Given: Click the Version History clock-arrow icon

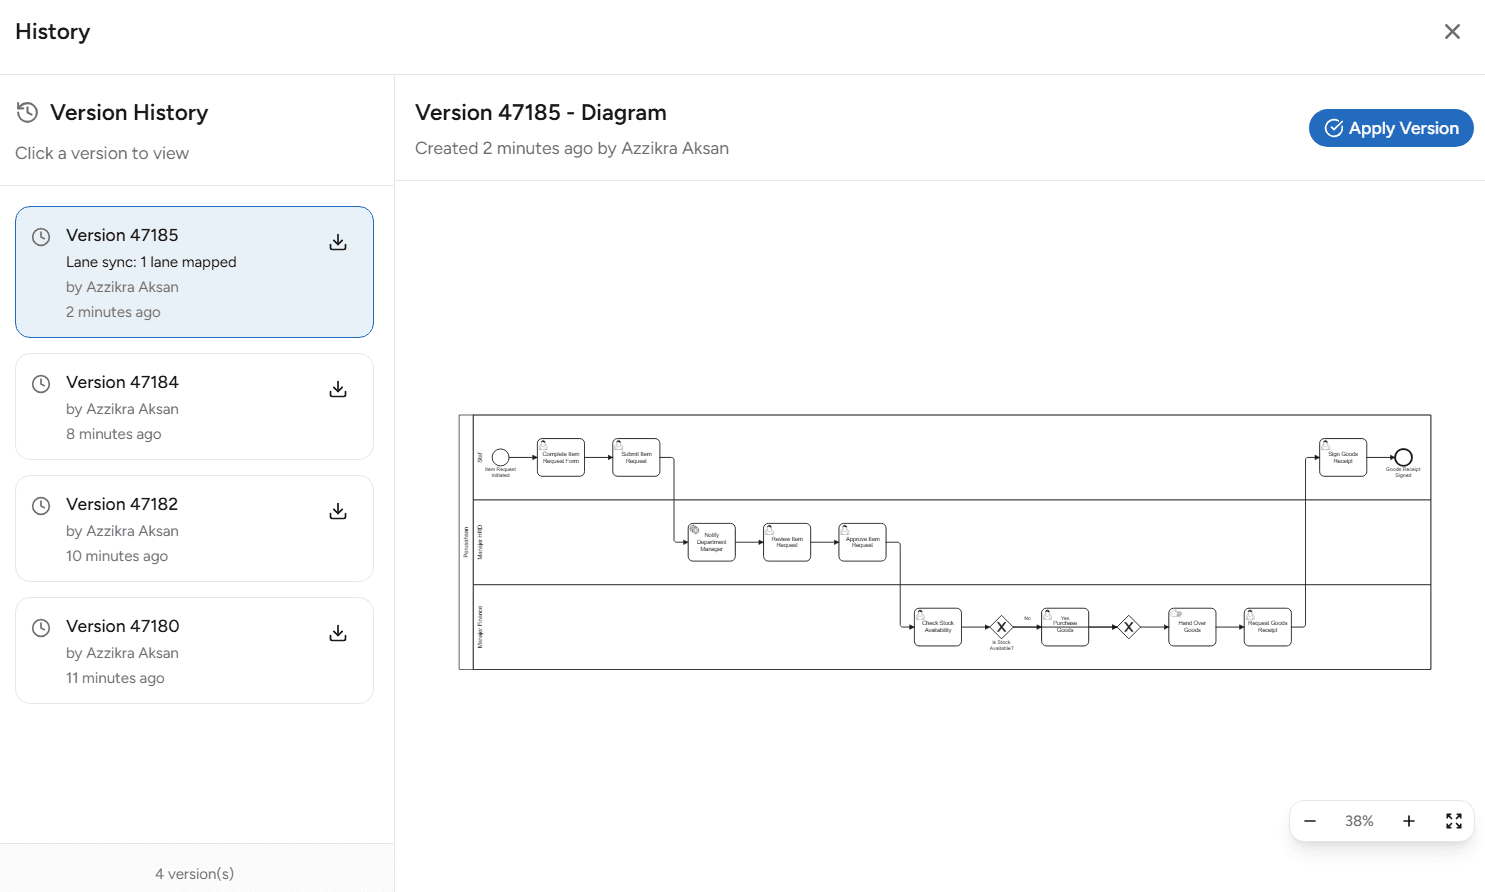Looking at the screenshot, I should (x=27, y=112).
